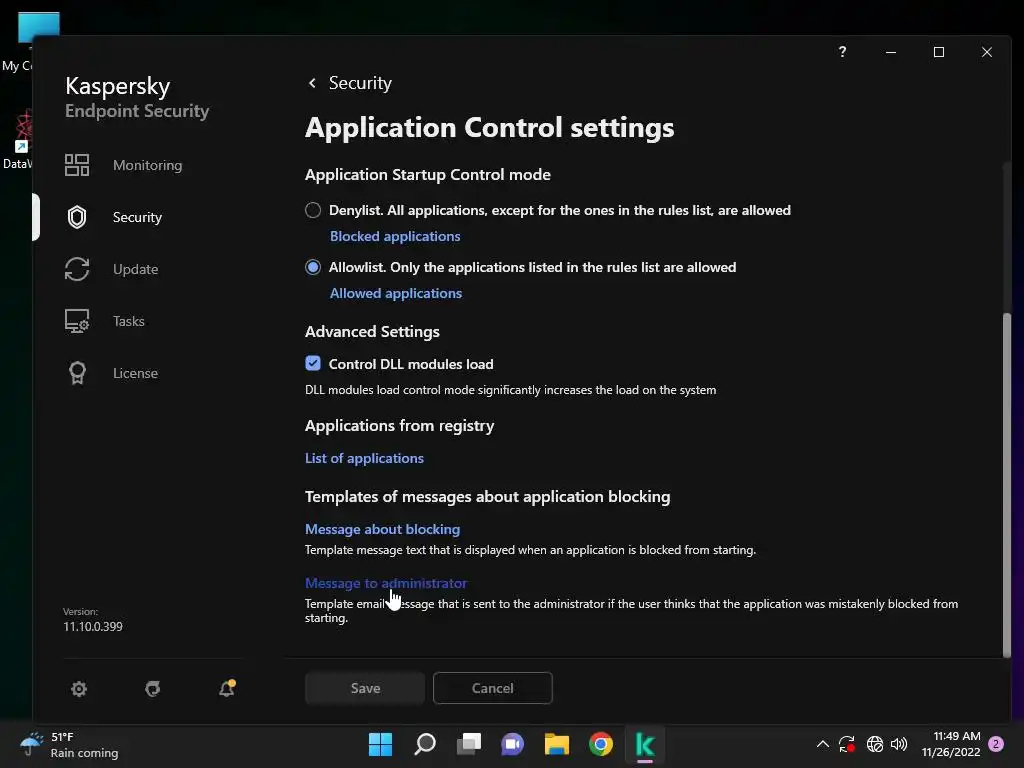Click the support headset icon
This screenshot has width=1024, height=768.
pos(153,688)
